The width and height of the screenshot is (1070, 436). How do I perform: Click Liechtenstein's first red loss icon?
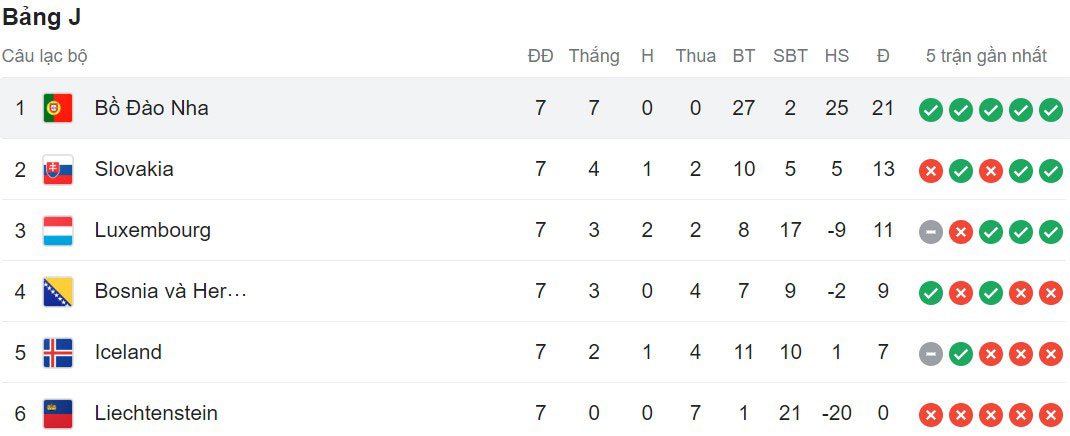[x=931, y=414]
